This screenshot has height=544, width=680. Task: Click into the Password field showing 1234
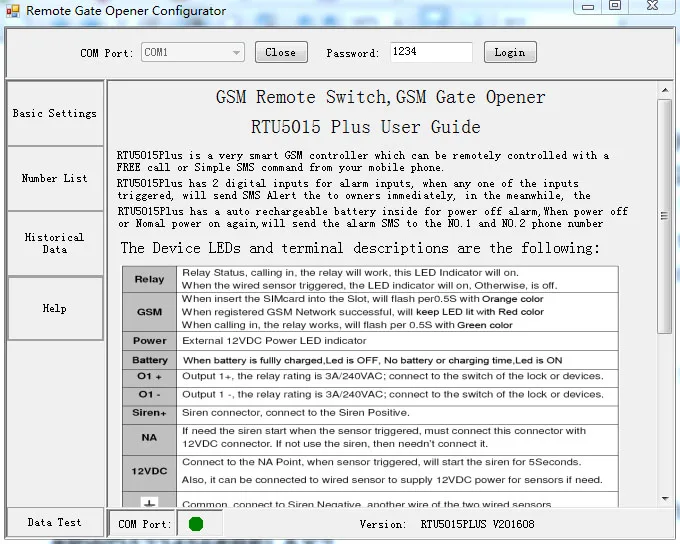click(x=431, y=52)
